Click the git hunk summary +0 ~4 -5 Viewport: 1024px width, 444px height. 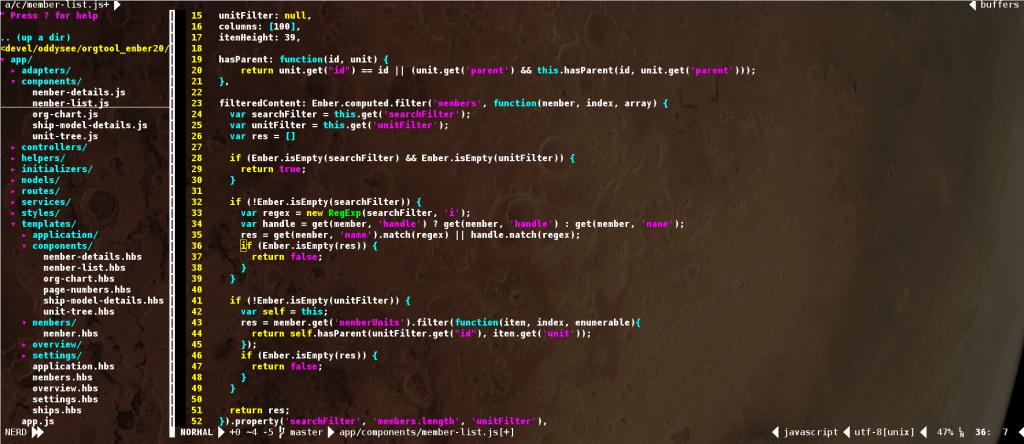(249, 433)
